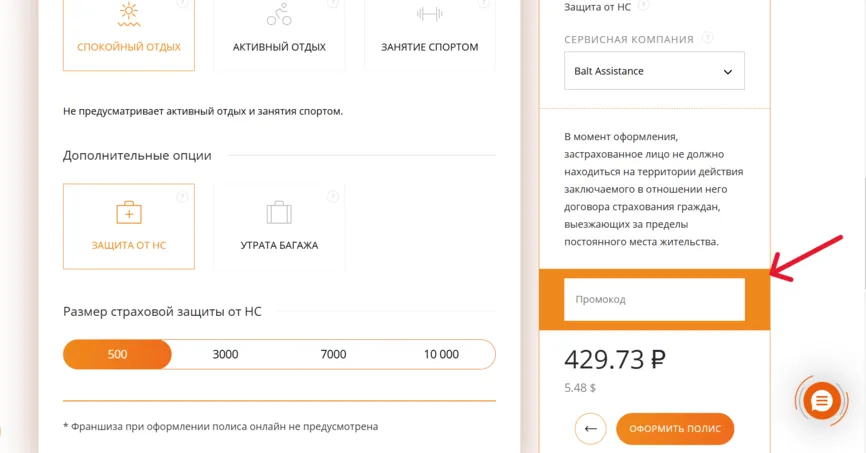866x453 pixels.
Task: Expand the Balt Assistance dropdown
Action: coord(654,71)
